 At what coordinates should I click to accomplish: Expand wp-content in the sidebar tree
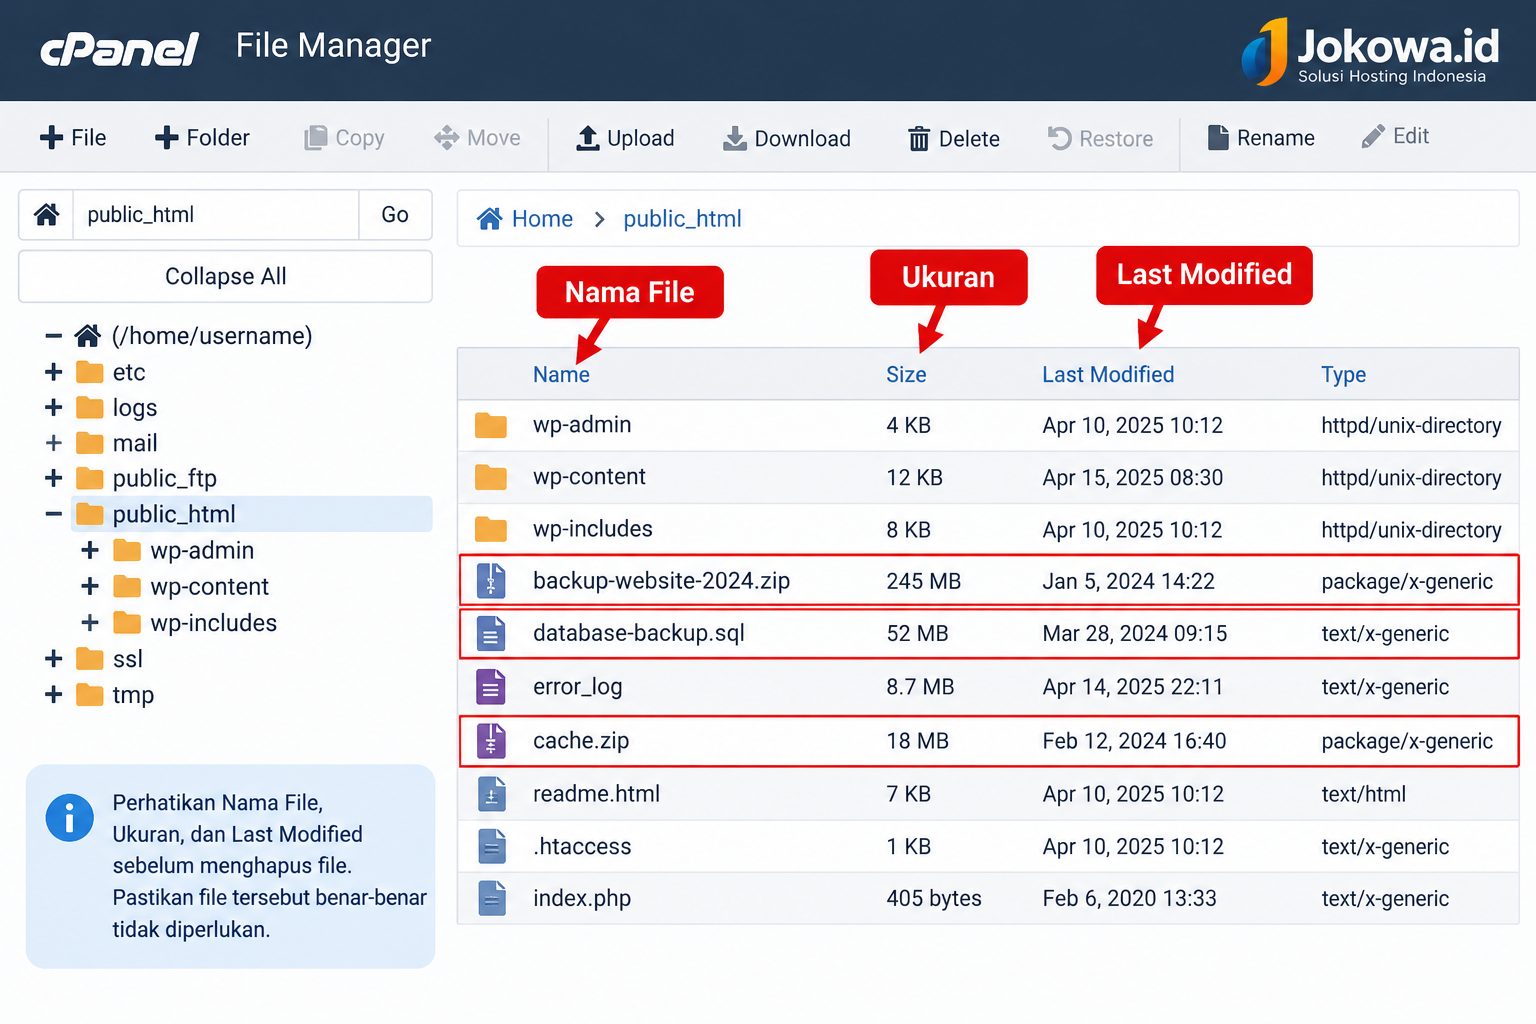pyautogui.click(x=90, y=586)
